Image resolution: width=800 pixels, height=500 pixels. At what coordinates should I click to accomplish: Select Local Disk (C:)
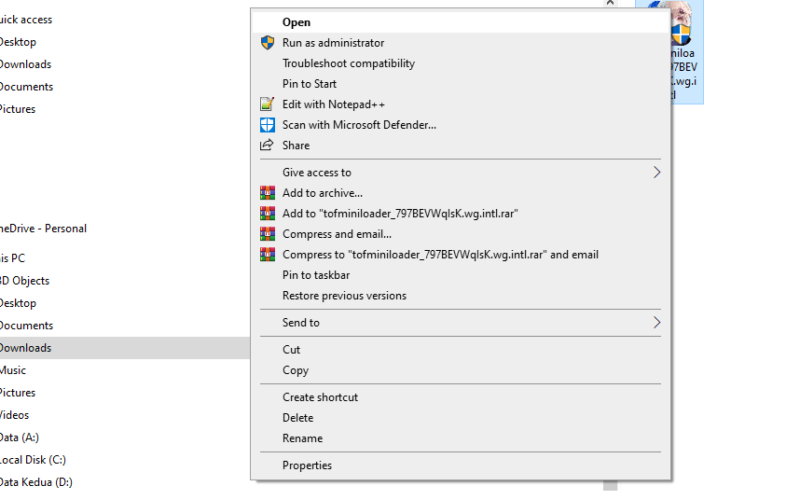33,460
